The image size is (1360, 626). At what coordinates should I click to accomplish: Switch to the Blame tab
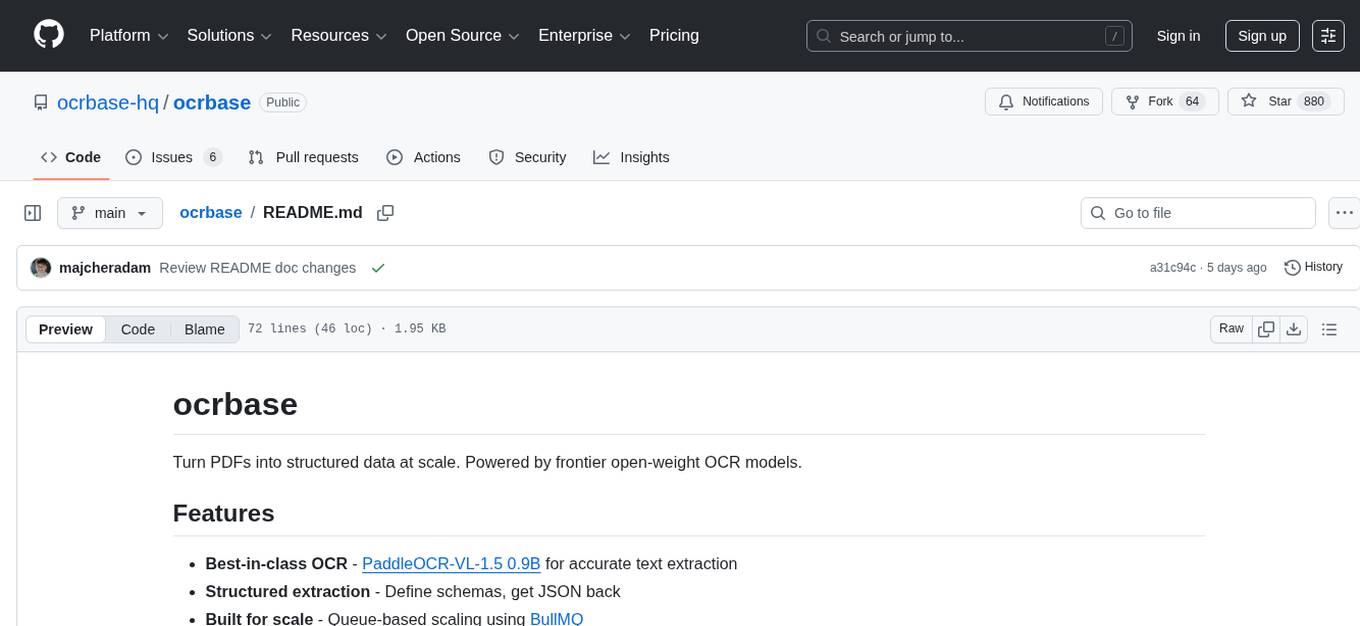click(x=204, y=329)
